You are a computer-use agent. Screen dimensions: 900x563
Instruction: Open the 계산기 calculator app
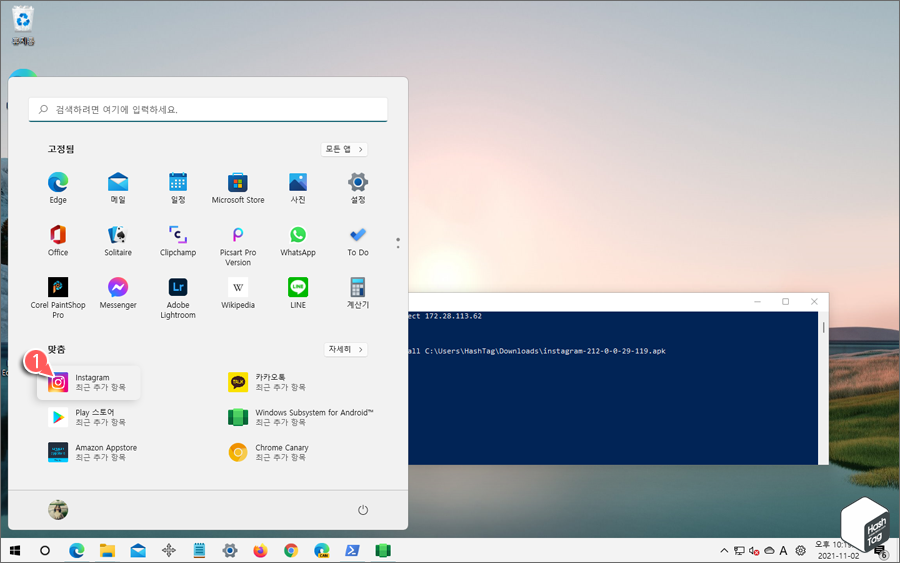(358, 293)
